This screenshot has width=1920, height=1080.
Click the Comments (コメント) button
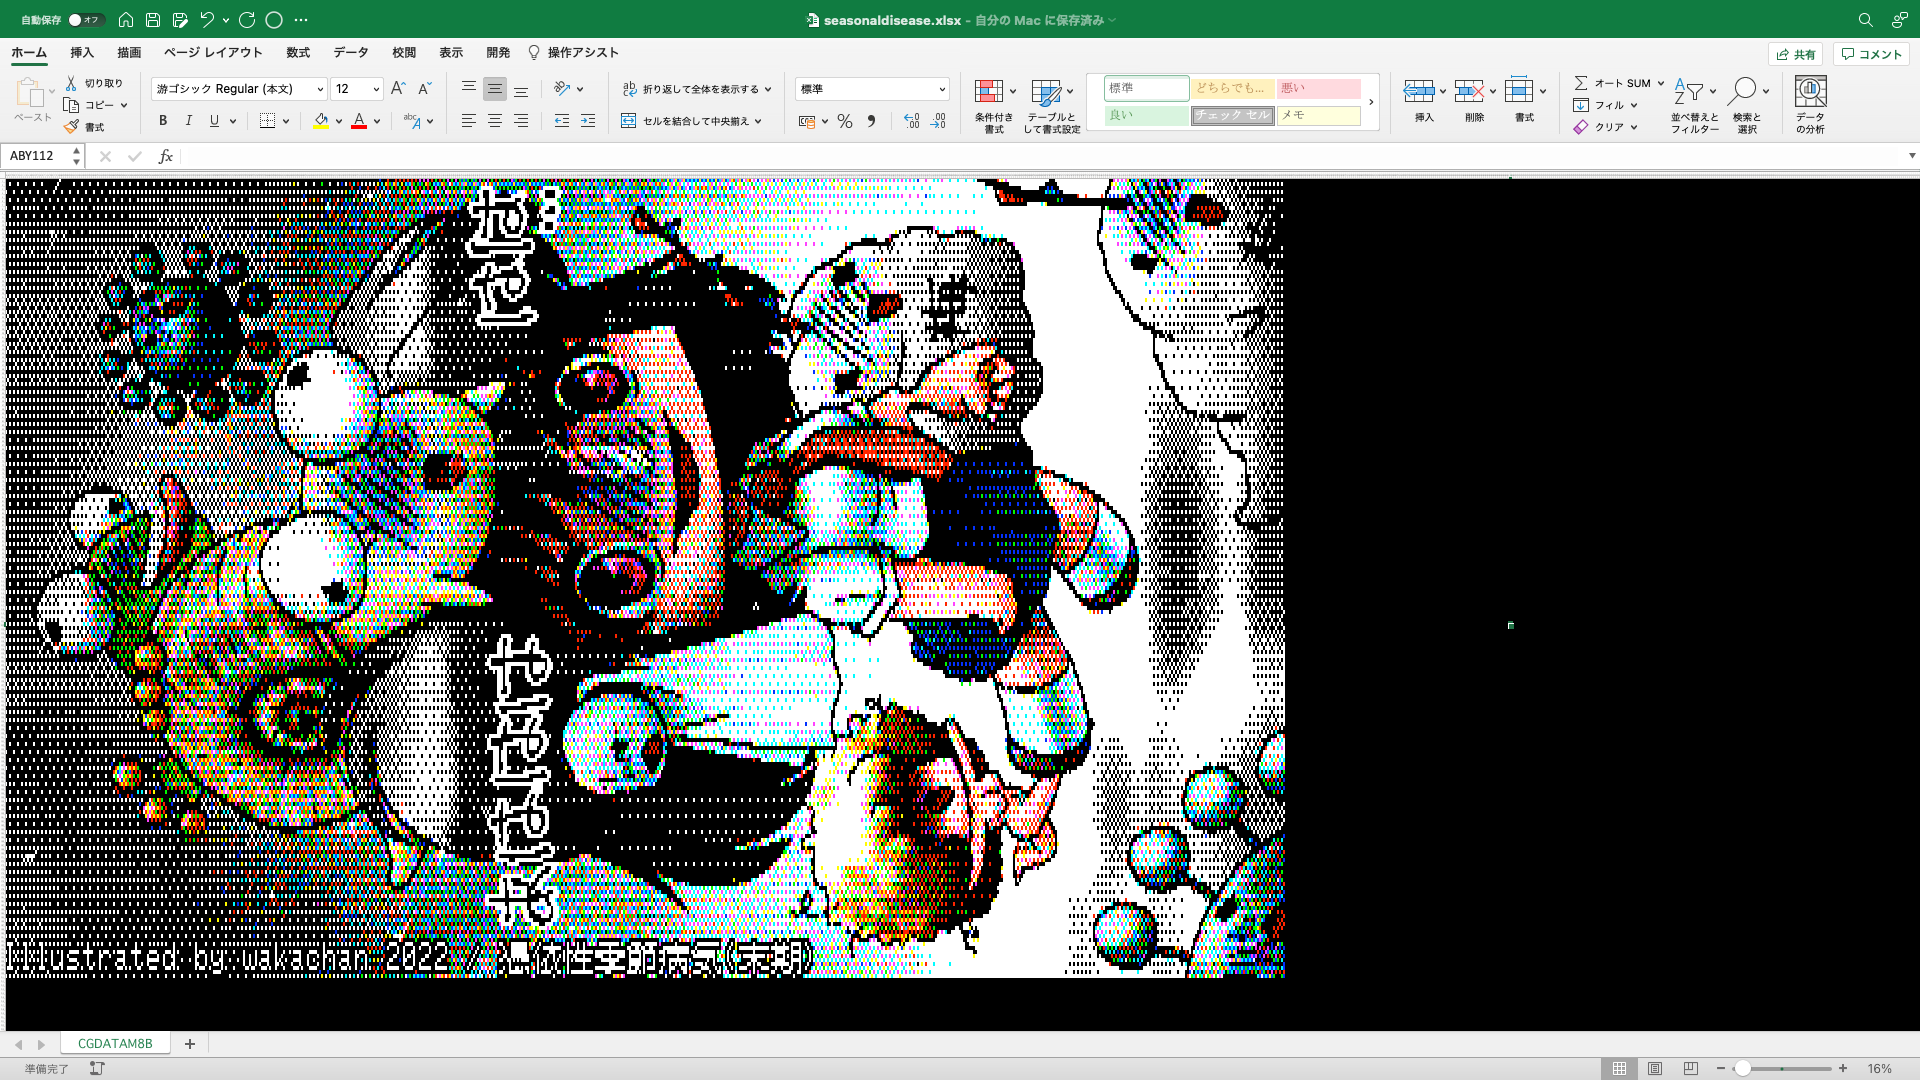[x=1871, y=54]
